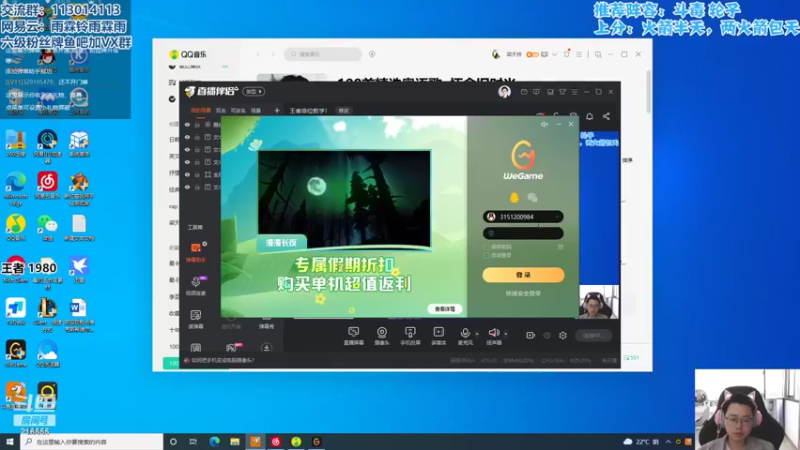
Task: Open the phone screen casting tool
Action: pyautogui.click(x=410, y=336)
